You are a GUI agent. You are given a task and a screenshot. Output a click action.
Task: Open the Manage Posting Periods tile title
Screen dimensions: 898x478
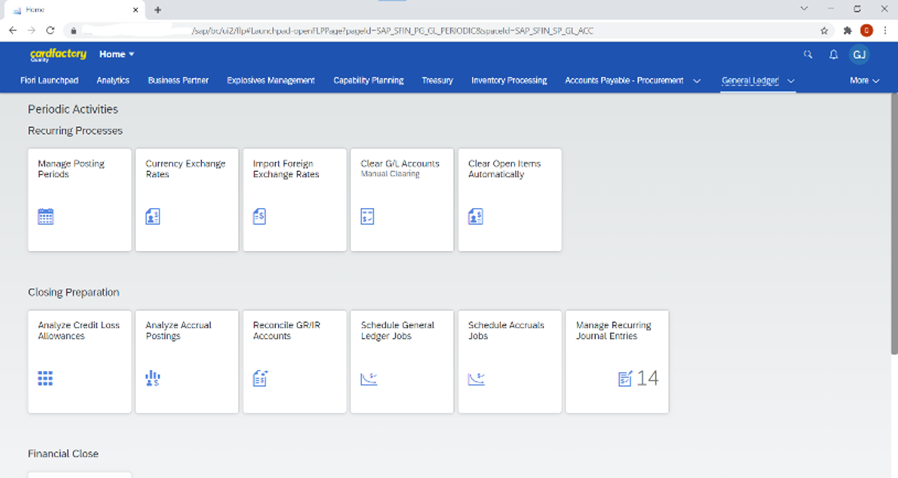point(71,169)
